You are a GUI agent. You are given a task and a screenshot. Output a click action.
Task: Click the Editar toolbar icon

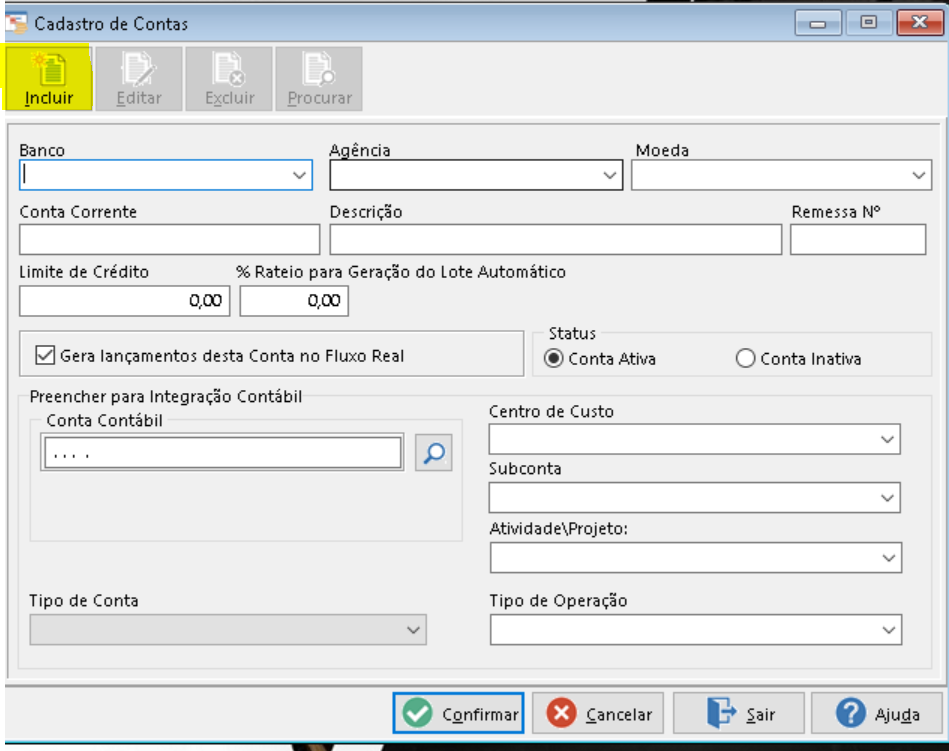tap(139, 79)
